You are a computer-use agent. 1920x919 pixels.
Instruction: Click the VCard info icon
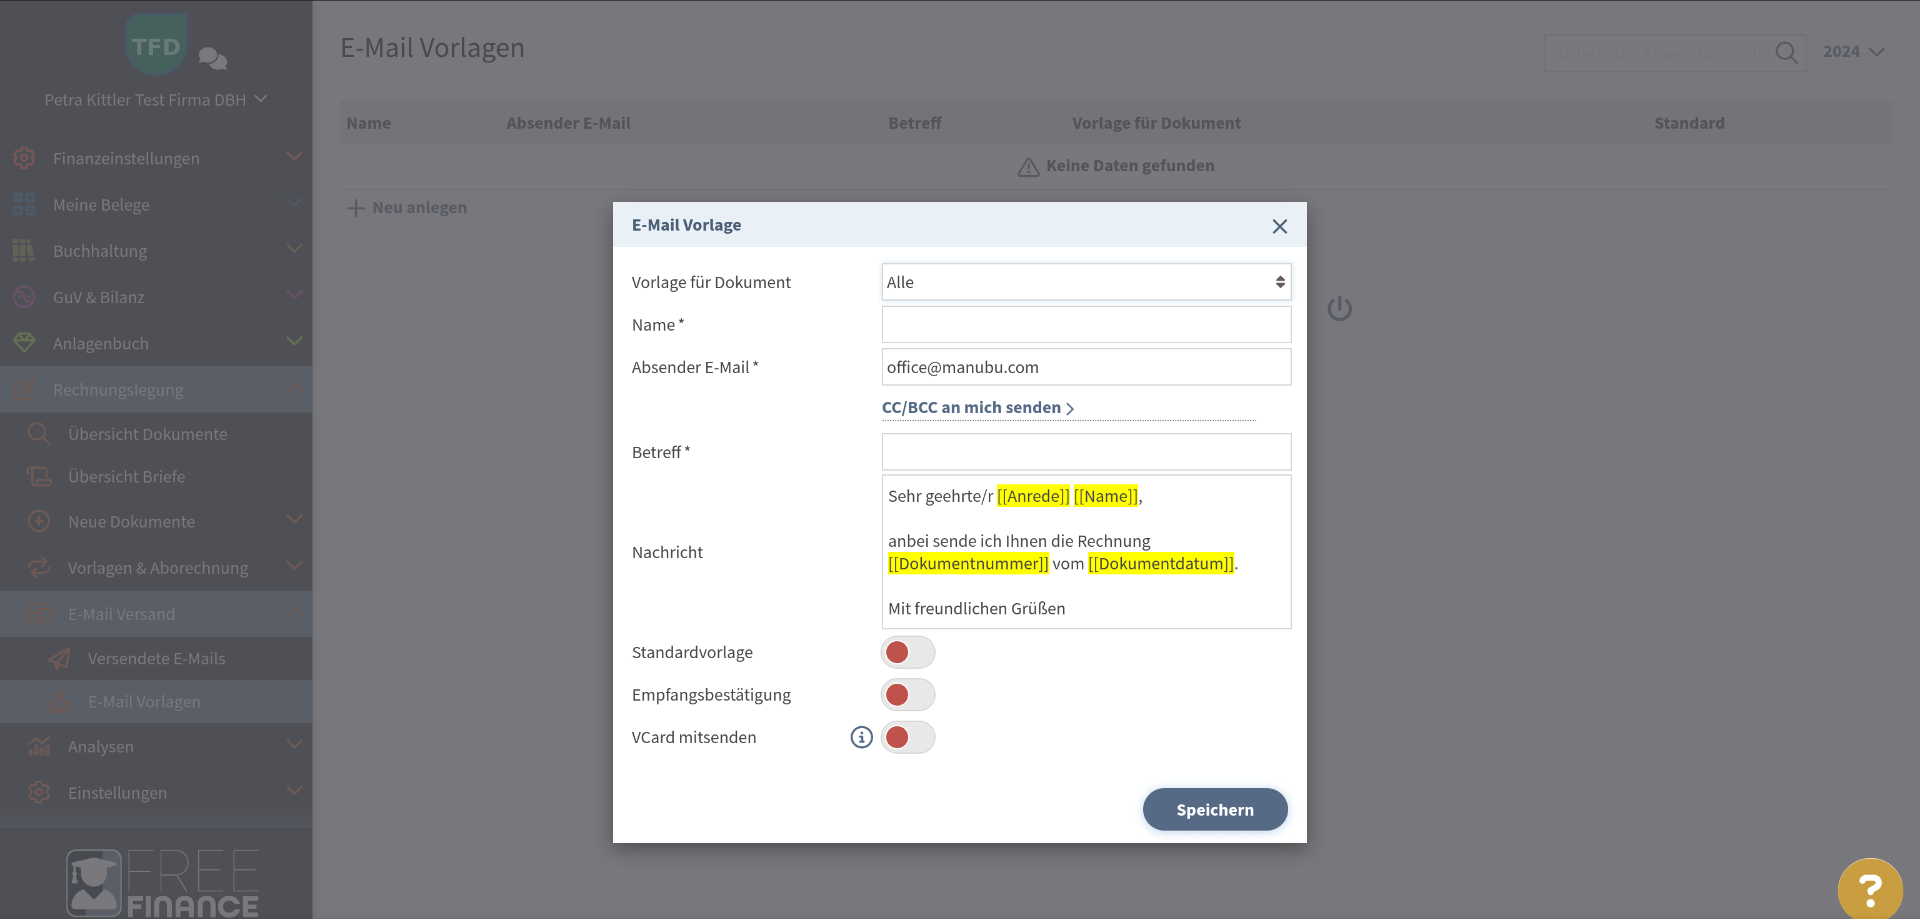coord(861,737)
